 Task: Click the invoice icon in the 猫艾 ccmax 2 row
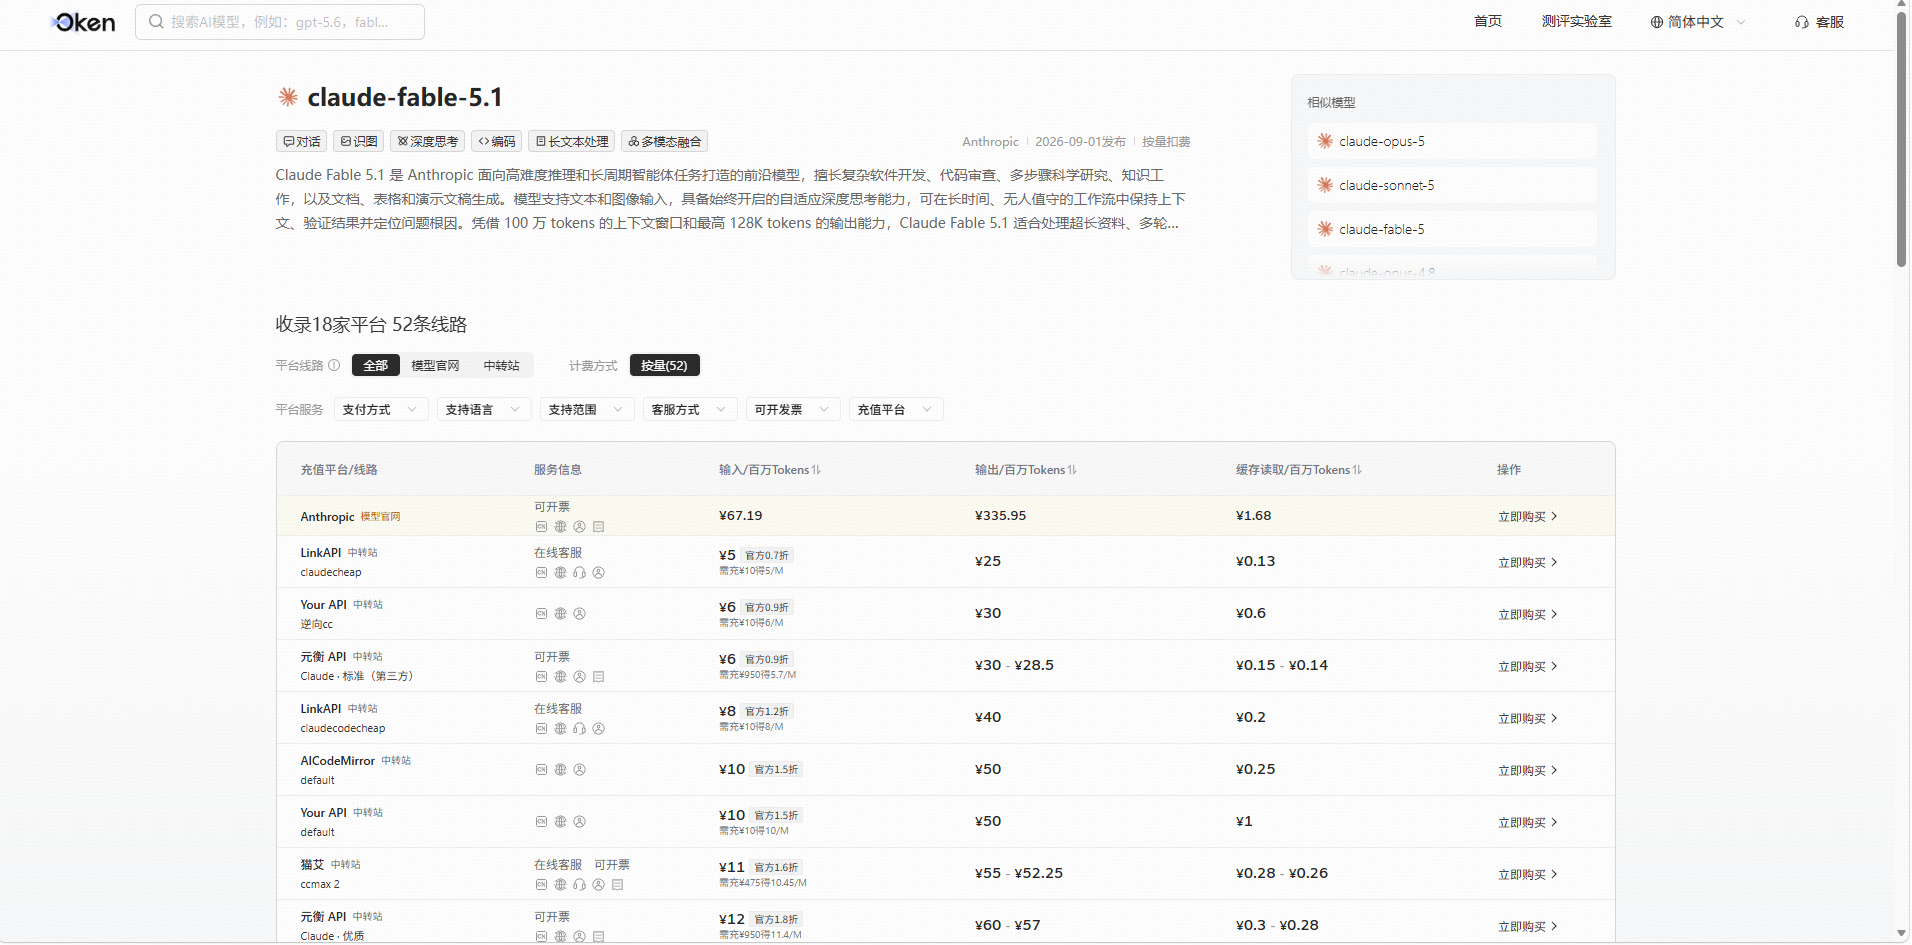coord(617,884)
